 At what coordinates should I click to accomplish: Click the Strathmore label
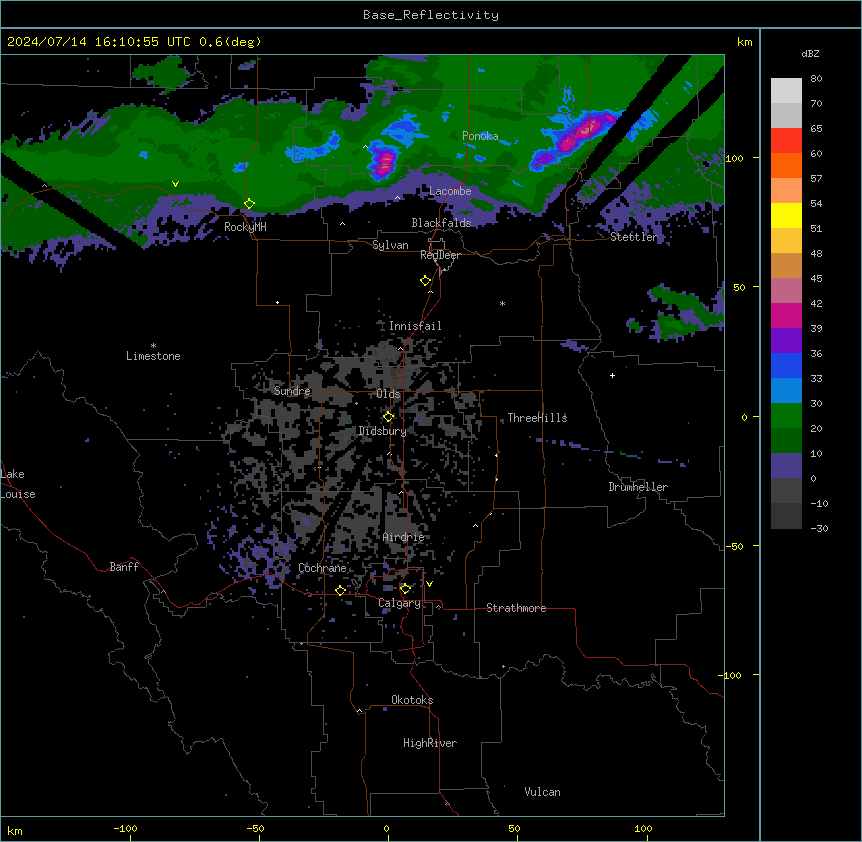(x=516, y=608)
